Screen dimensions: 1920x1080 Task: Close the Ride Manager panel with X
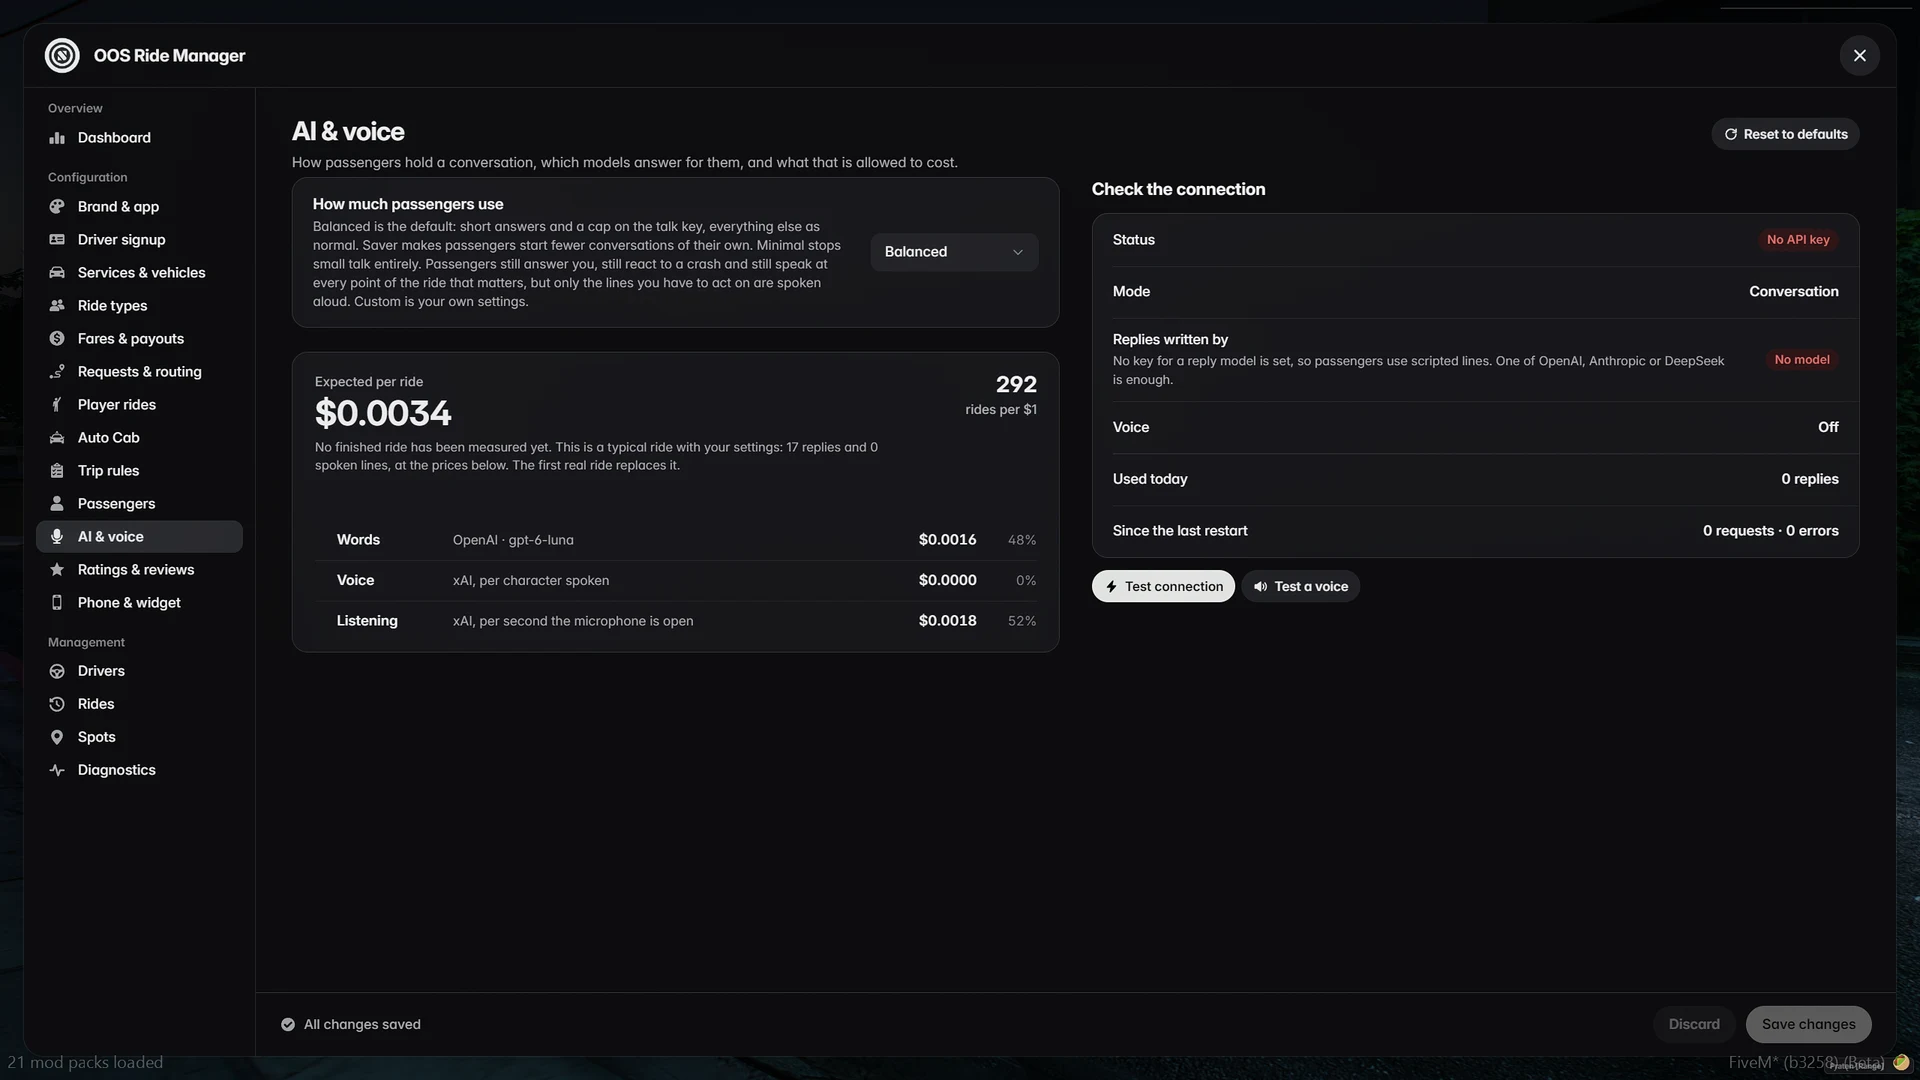pos(1860,56)
